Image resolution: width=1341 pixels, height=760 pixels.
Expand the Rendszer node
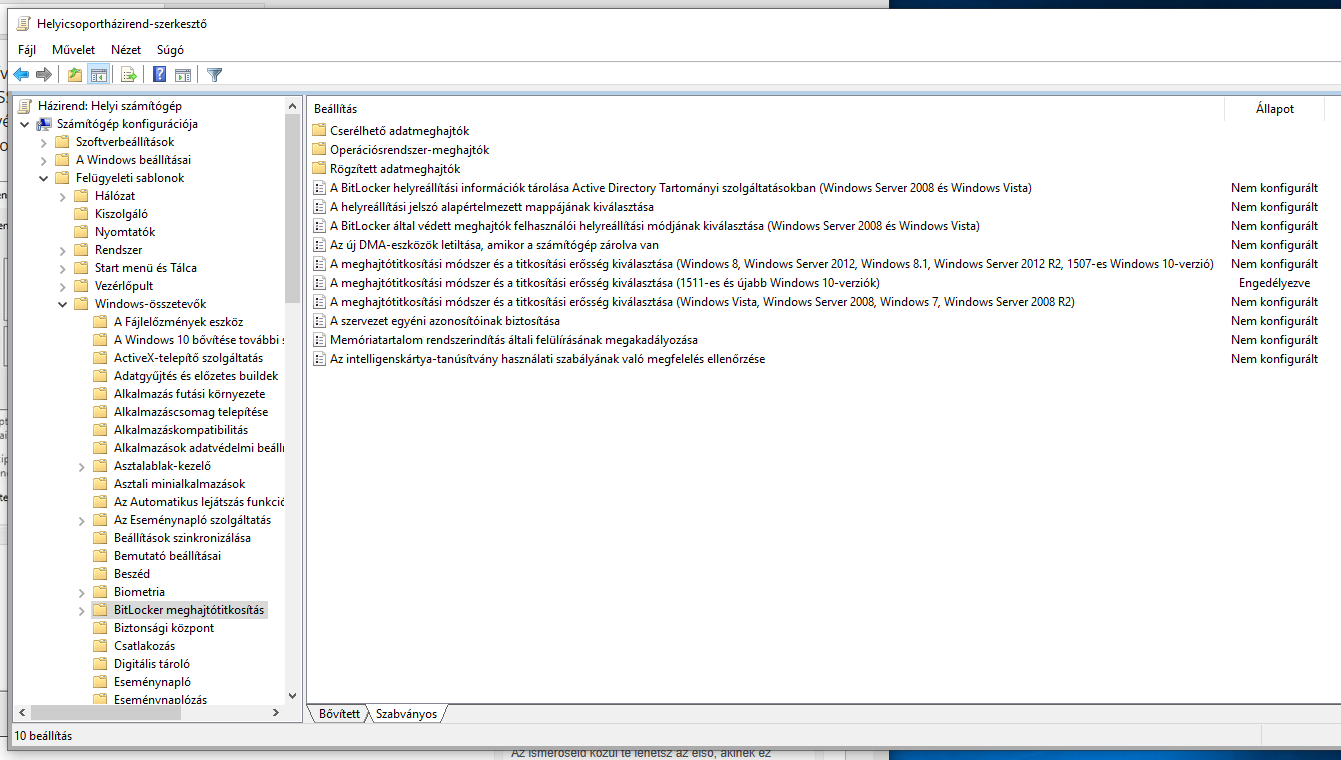point(62,250)
